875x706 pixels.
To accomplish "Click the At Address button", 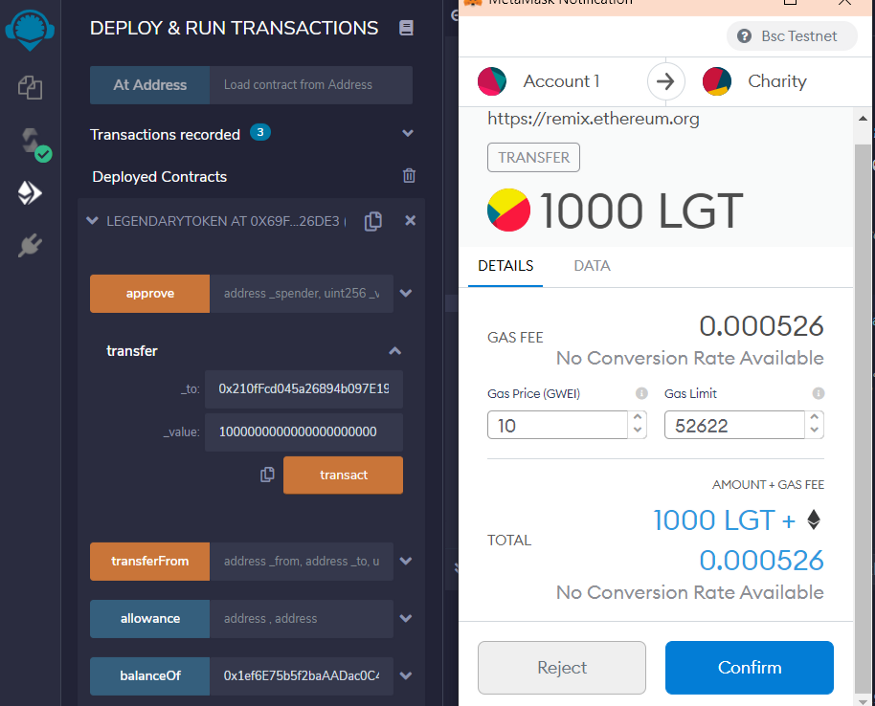I will 150,85.
